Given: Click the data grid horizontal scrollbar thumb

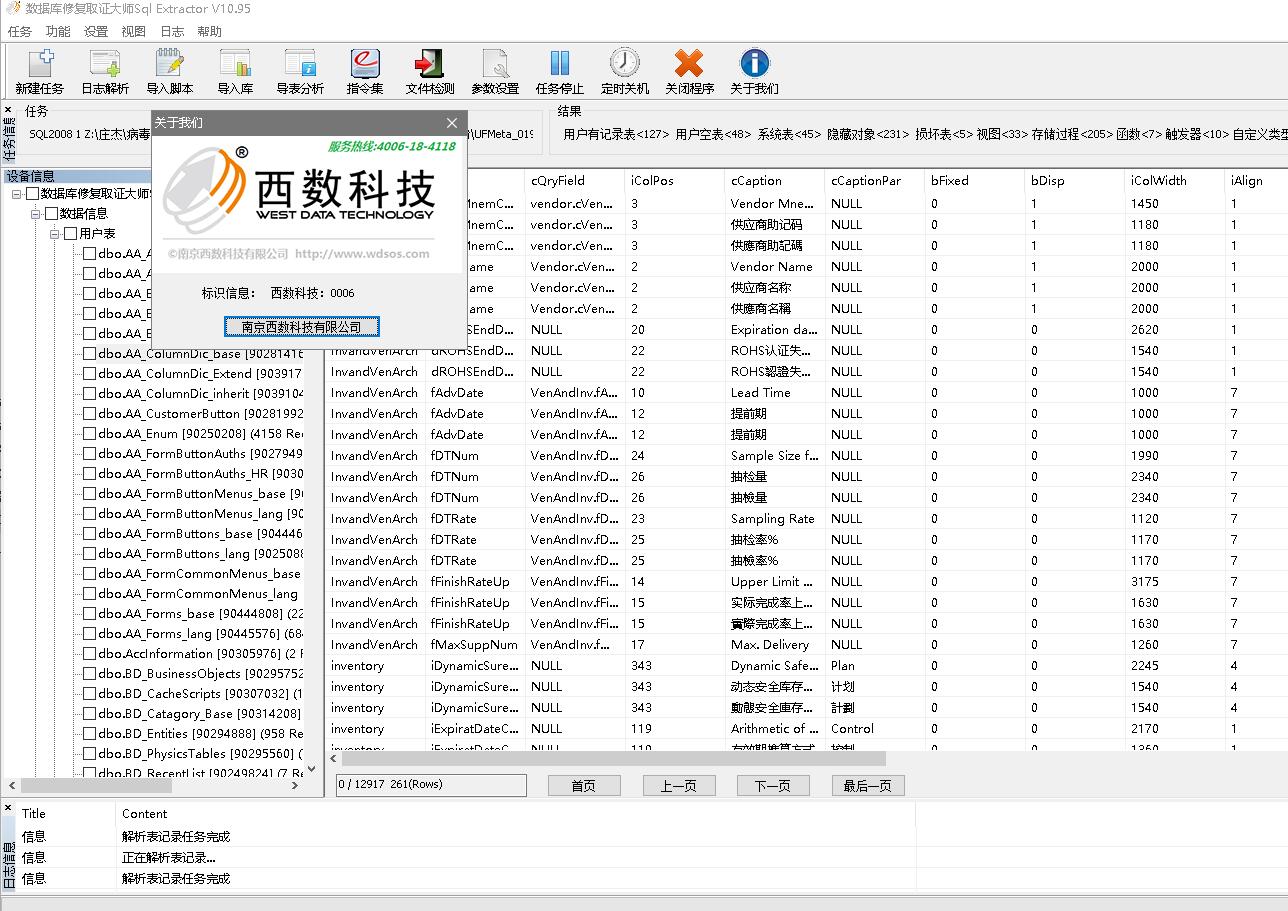Looking at the screenshot, I should pos(613,759).
